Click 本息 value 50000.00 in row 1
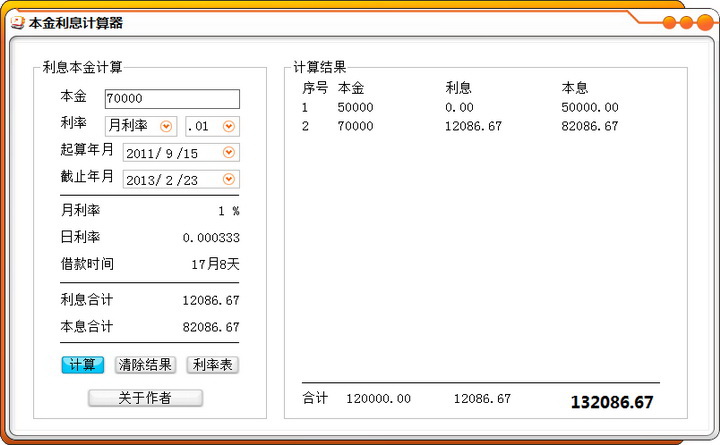The image size is (720, 445). click(590, 107)
